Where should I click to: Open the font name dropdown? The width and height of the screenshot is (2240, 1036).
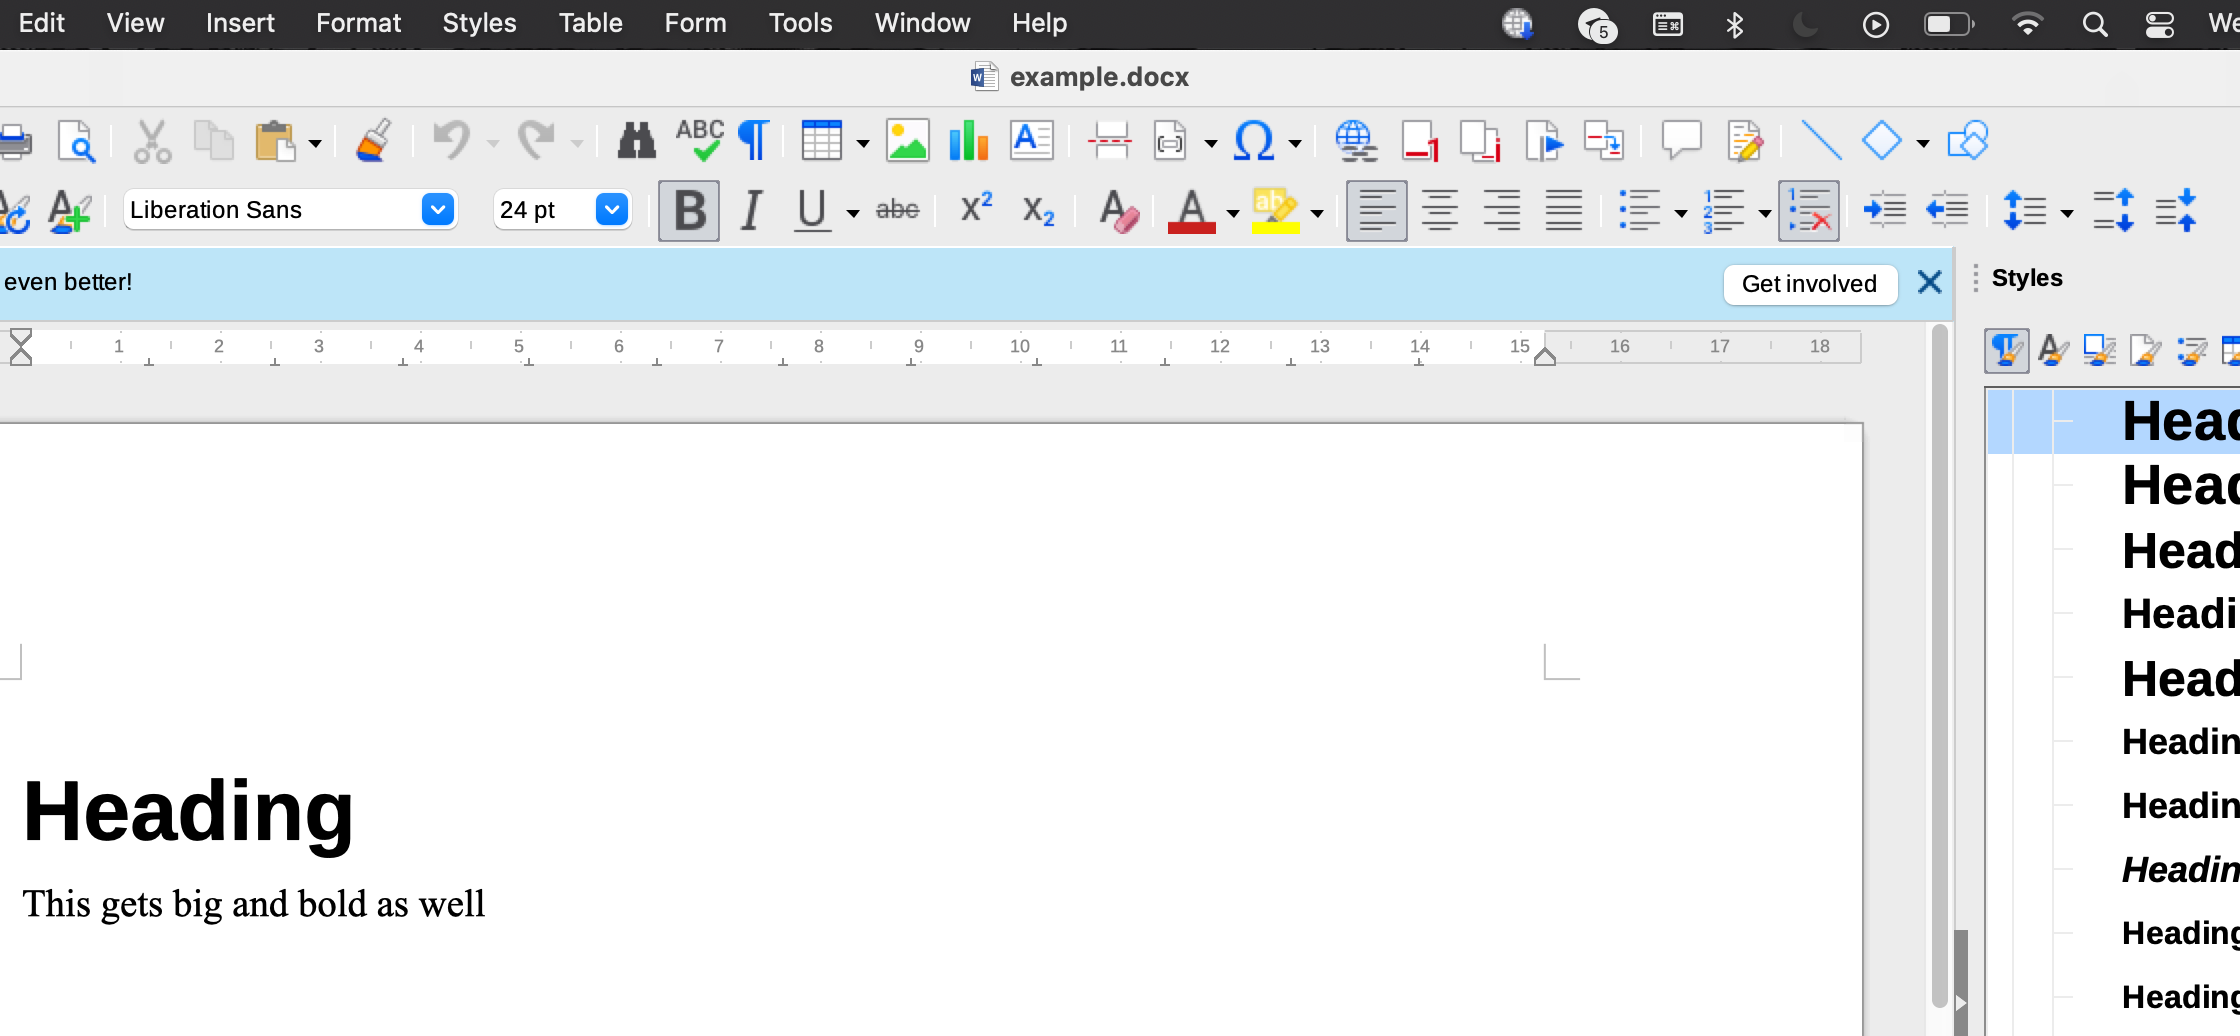436,209
